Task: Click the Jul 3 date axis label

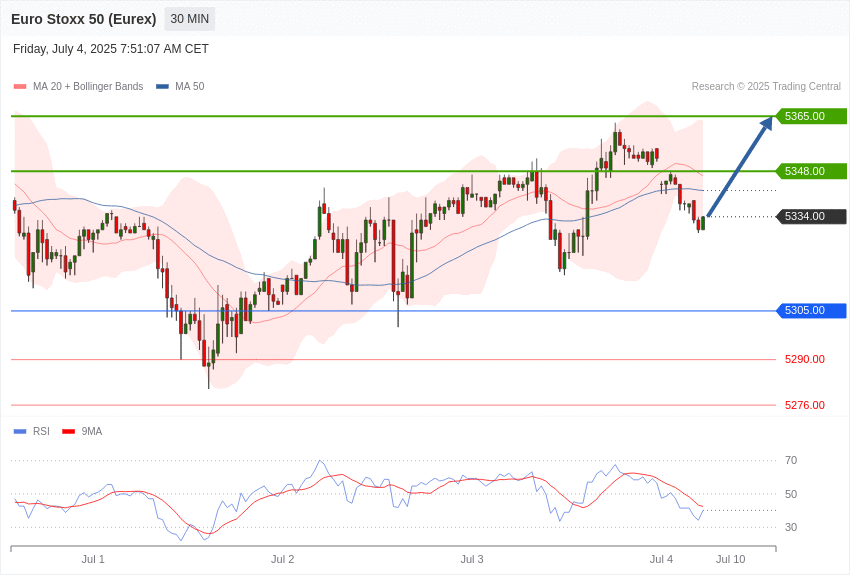Action: click(472, 559)
